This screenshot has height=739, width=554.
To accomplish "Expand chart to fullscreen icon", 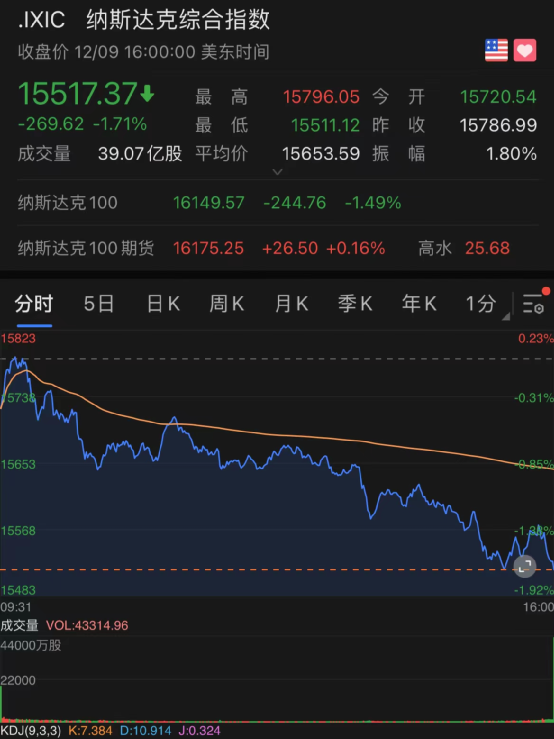I will (525, 566).
